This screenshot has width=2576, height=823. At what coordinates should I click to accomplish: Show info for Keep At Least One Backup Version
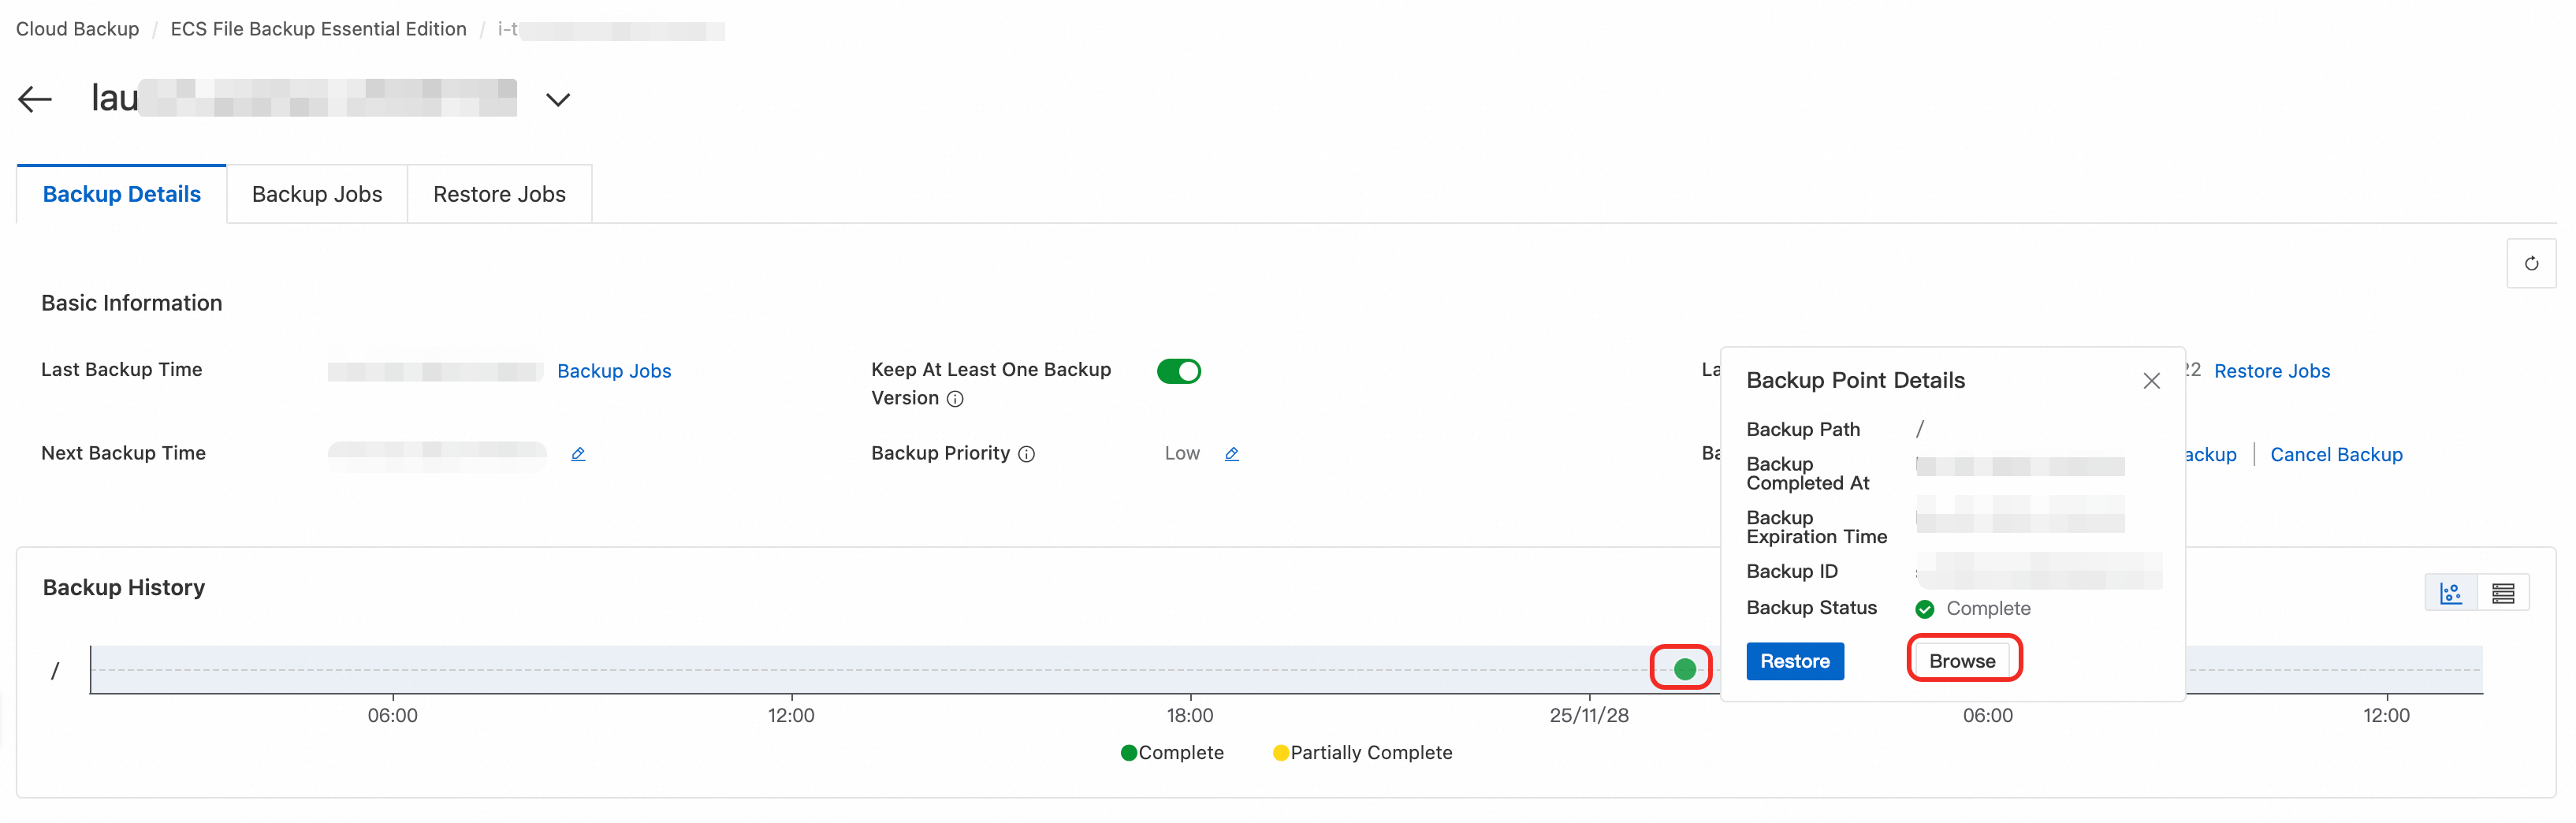(955, 399)
